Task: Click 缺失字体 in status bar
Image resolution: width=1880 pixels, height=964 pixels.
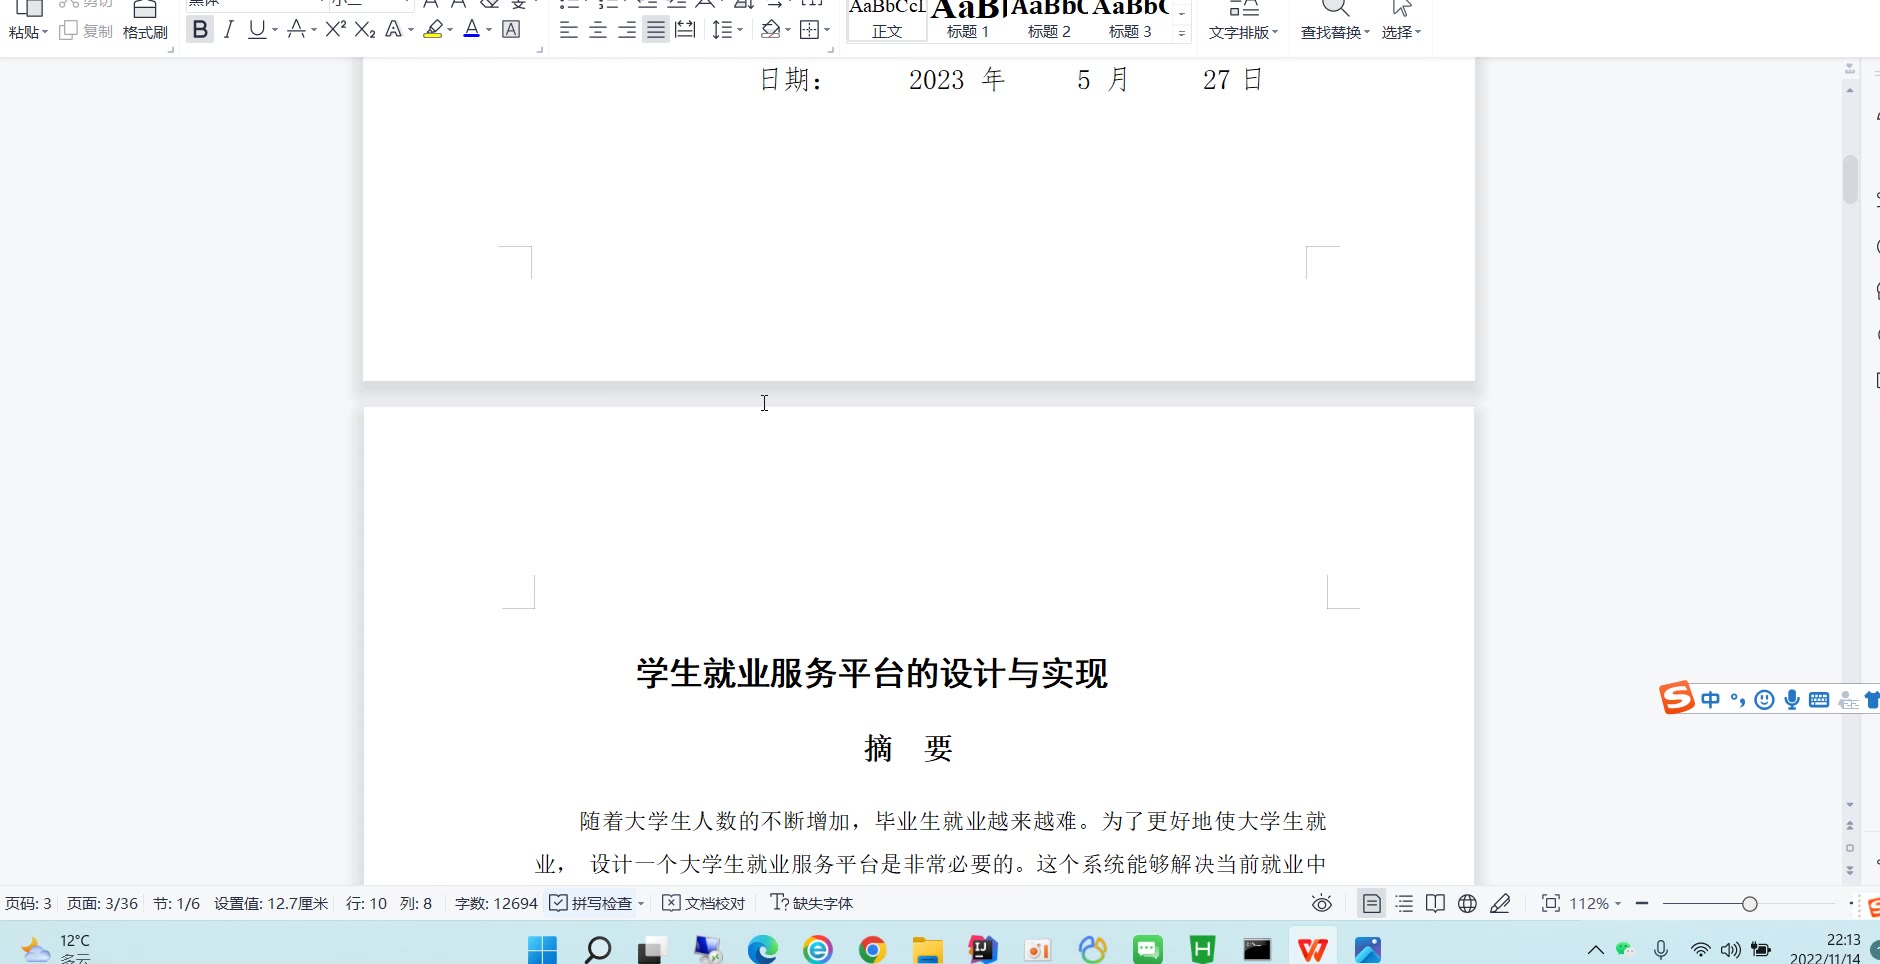Action: pos(812,904)
